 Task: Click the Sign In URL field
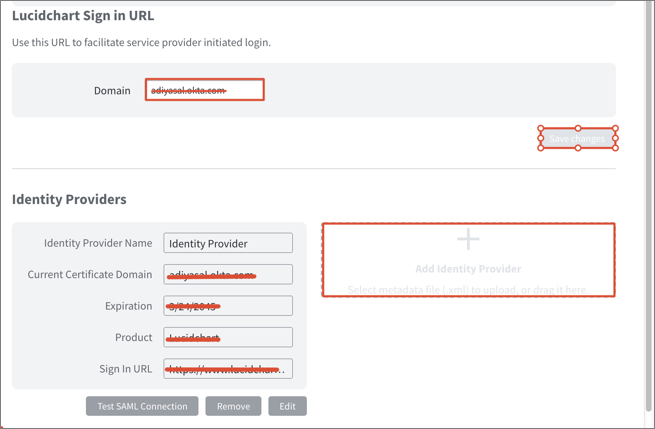click(x=228, y=369)
